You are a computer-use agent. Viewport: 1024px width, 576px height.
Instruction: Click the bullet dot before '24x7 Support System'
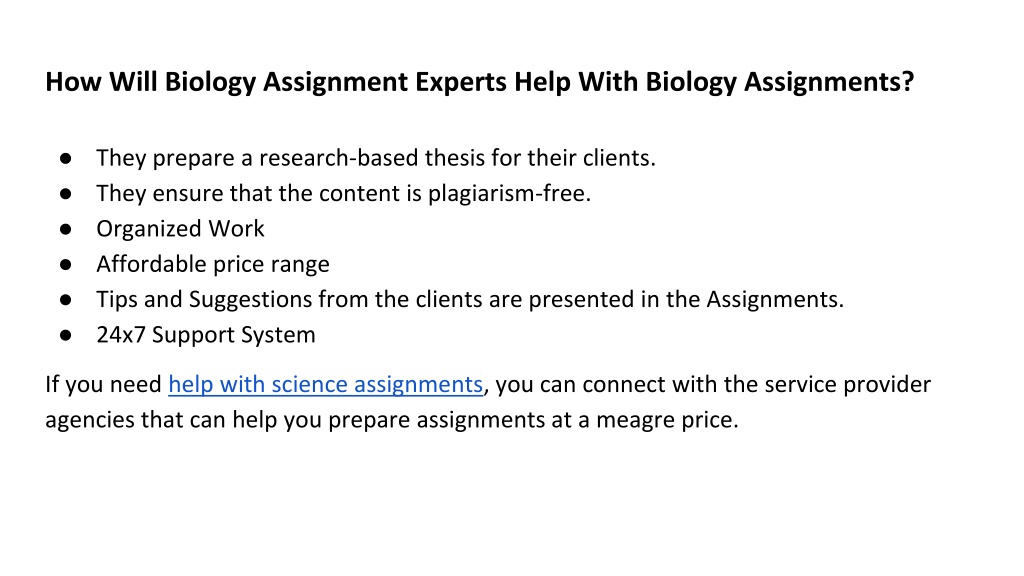[65, 334]
